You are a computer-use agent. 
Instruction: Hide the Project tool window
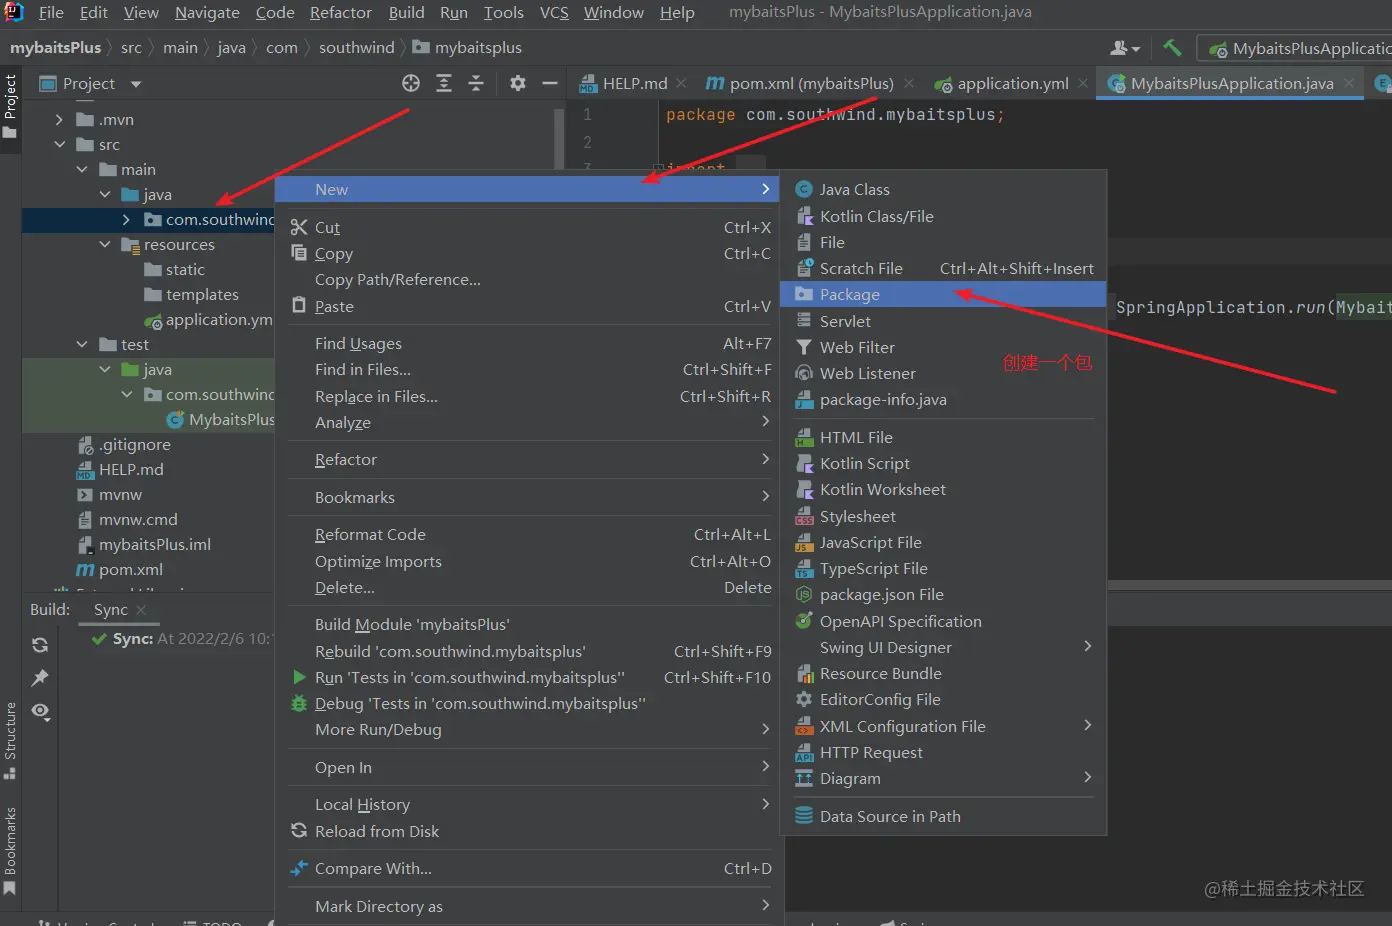tap(550, 84)
